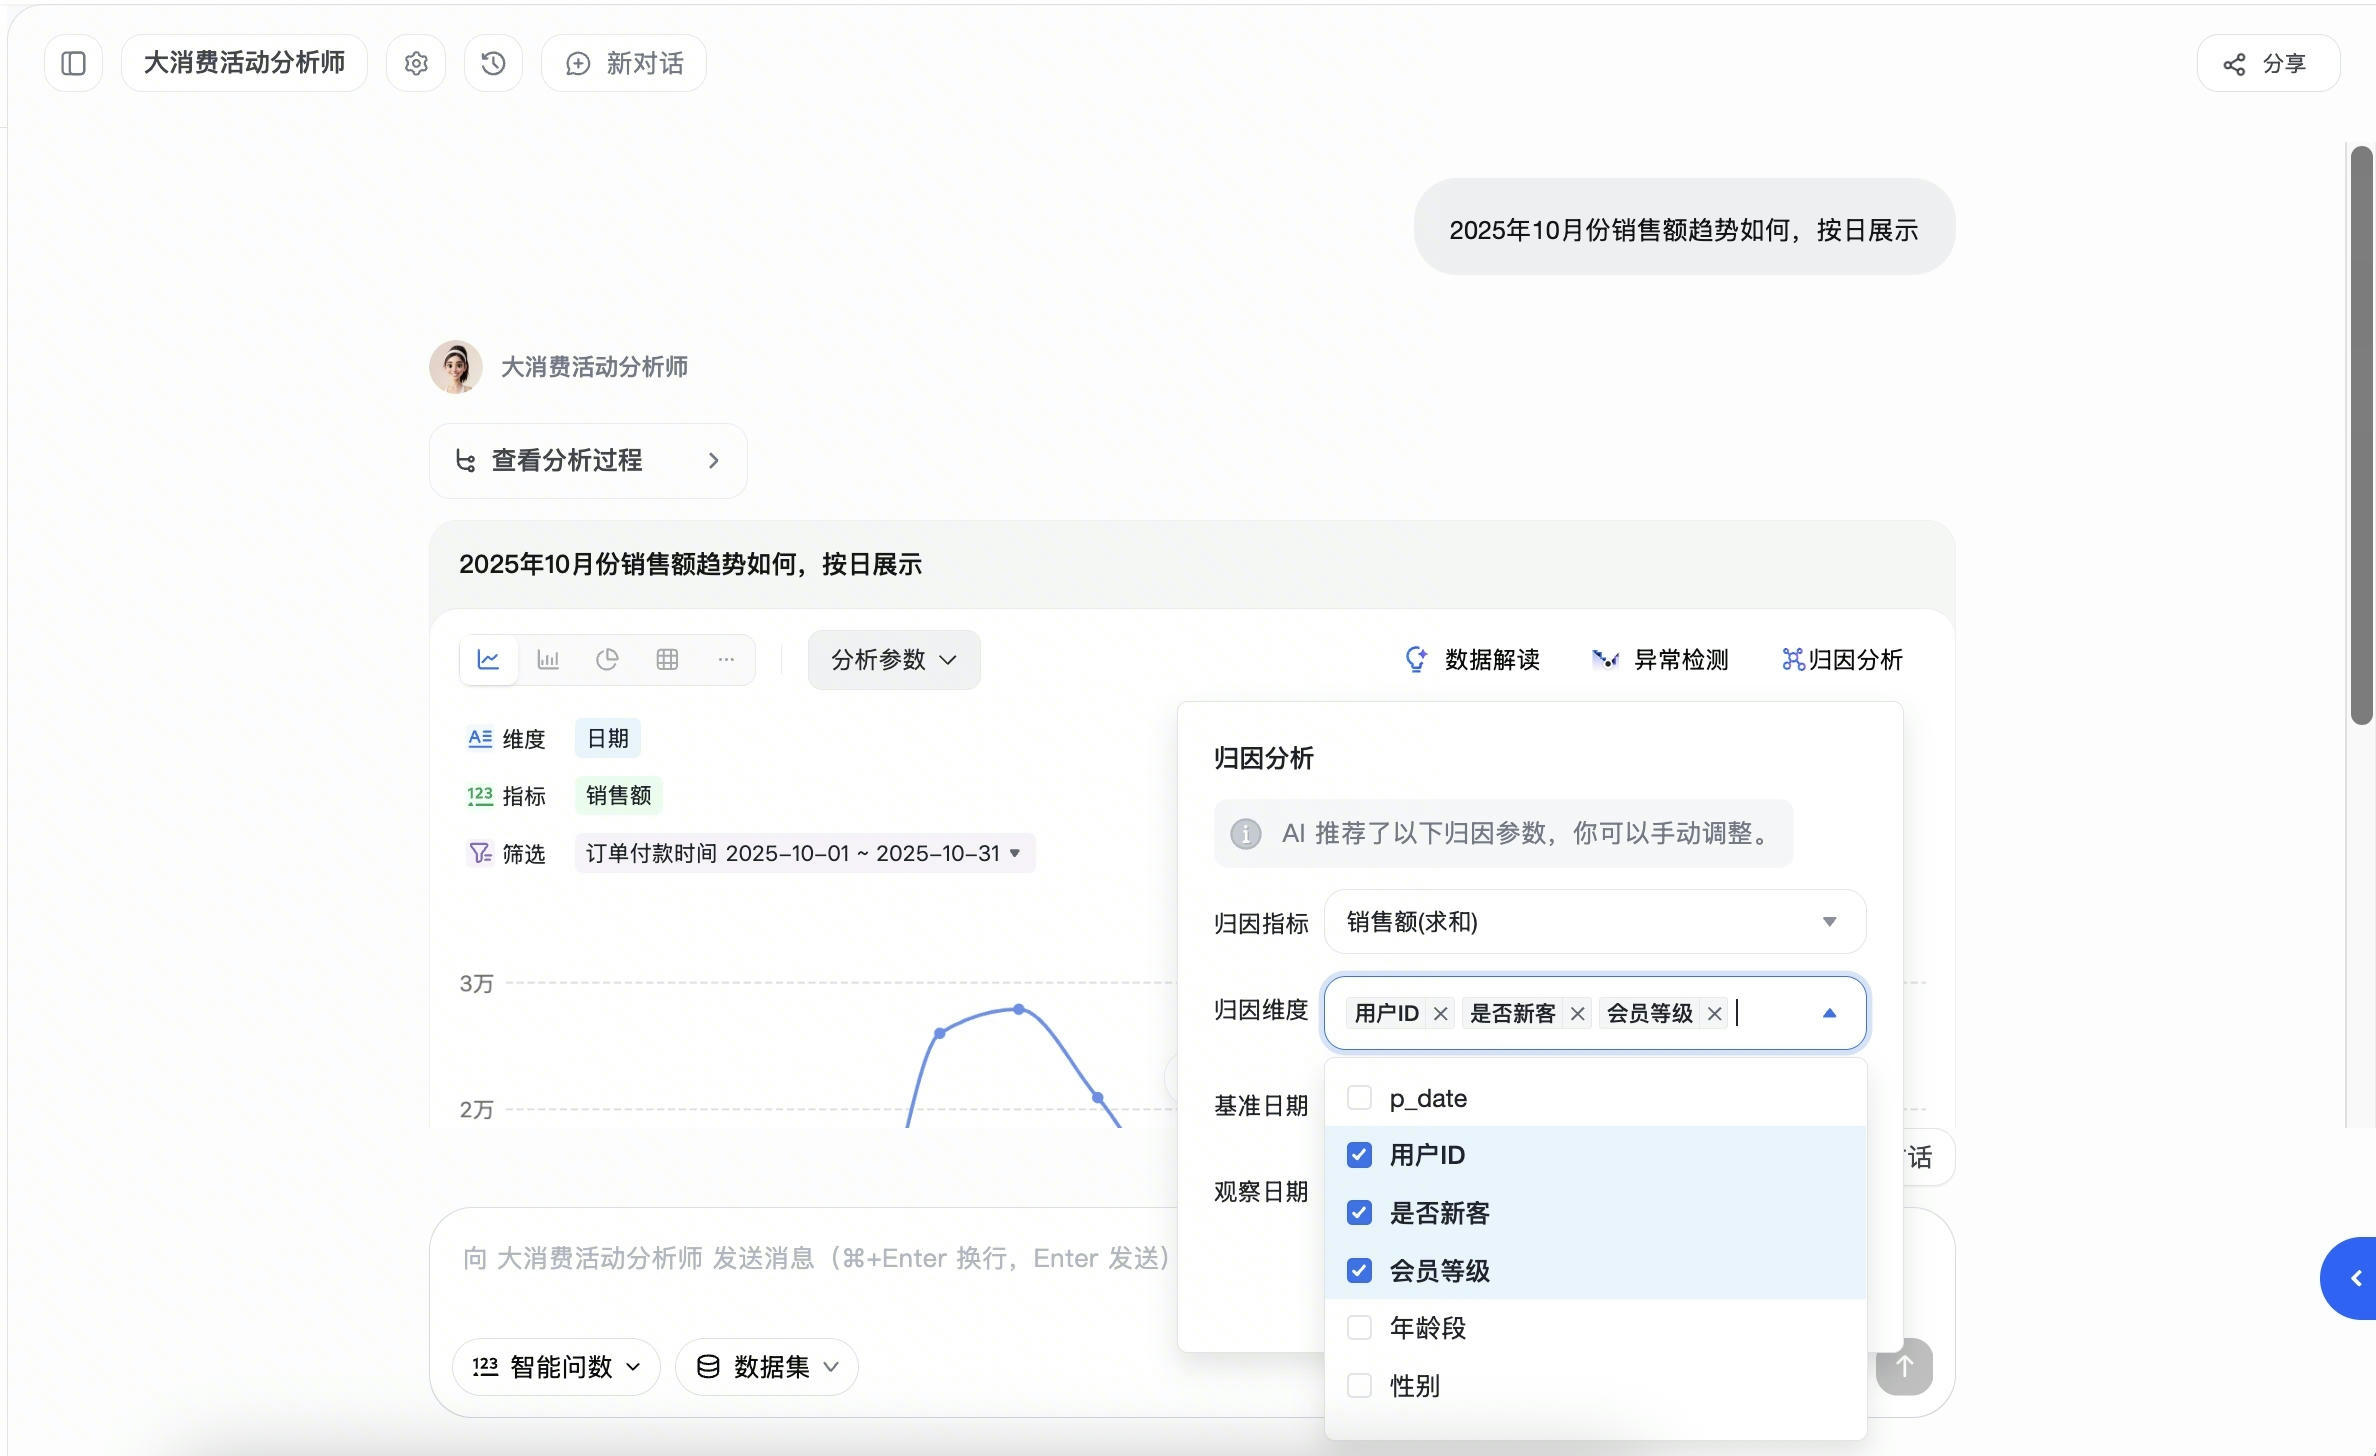Open settings gear icon
The width and height of the screenshot is (2376, 1456).
[x=416, y=64]
